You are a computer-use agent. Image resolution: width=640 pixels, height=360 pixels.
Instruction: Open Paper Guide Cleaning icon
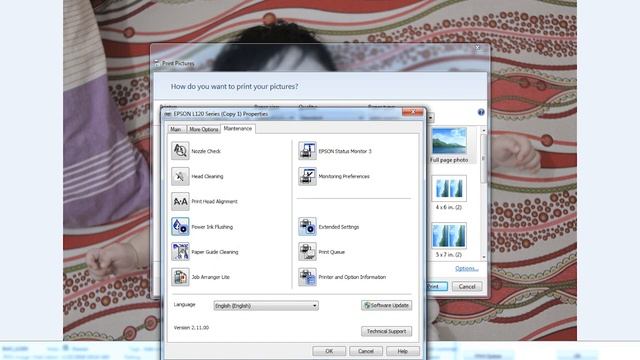(x=180, y=251)
